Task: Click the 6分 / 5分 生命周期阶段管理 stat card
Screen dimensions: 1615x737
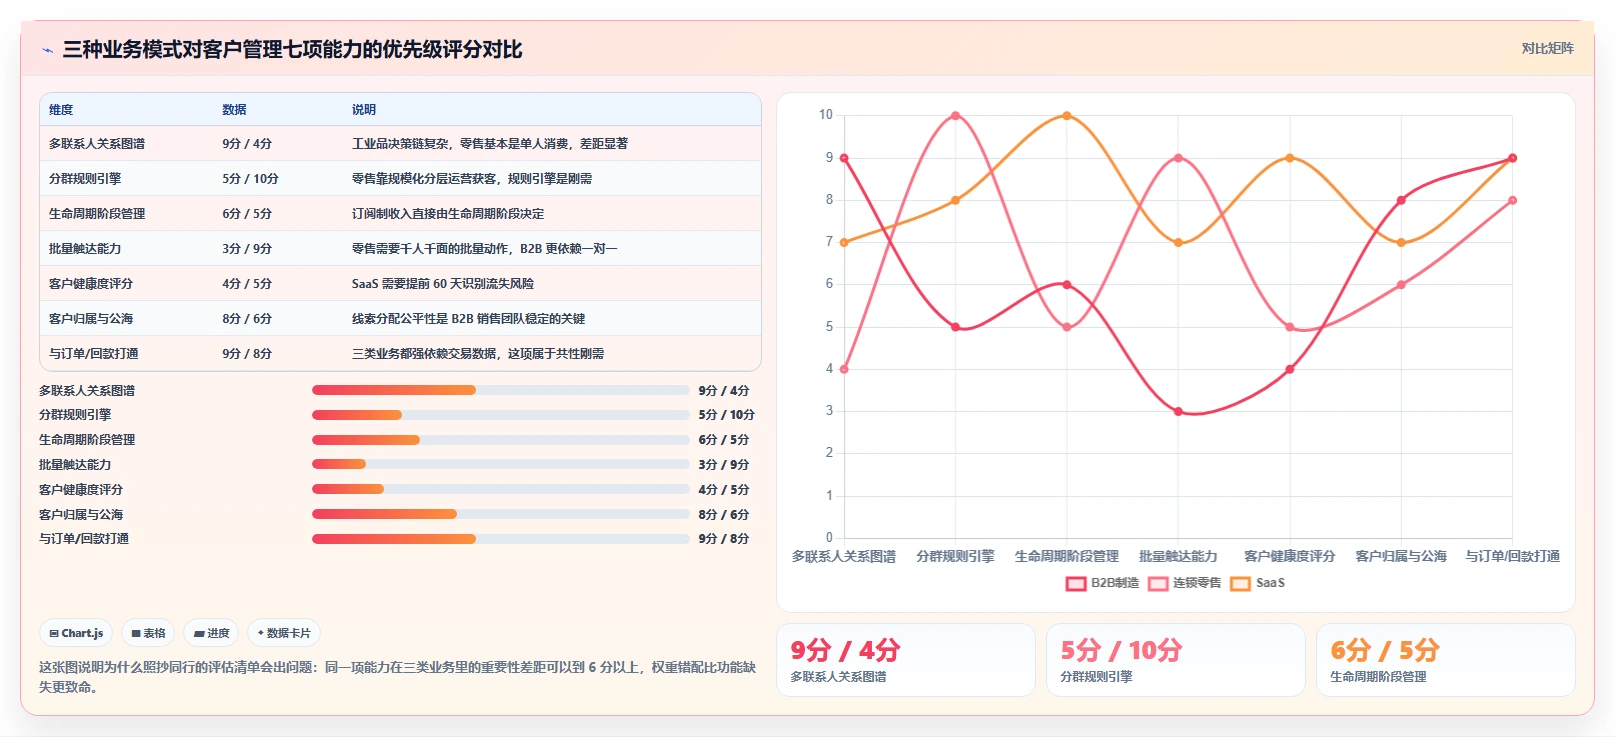Action: 1446,660
